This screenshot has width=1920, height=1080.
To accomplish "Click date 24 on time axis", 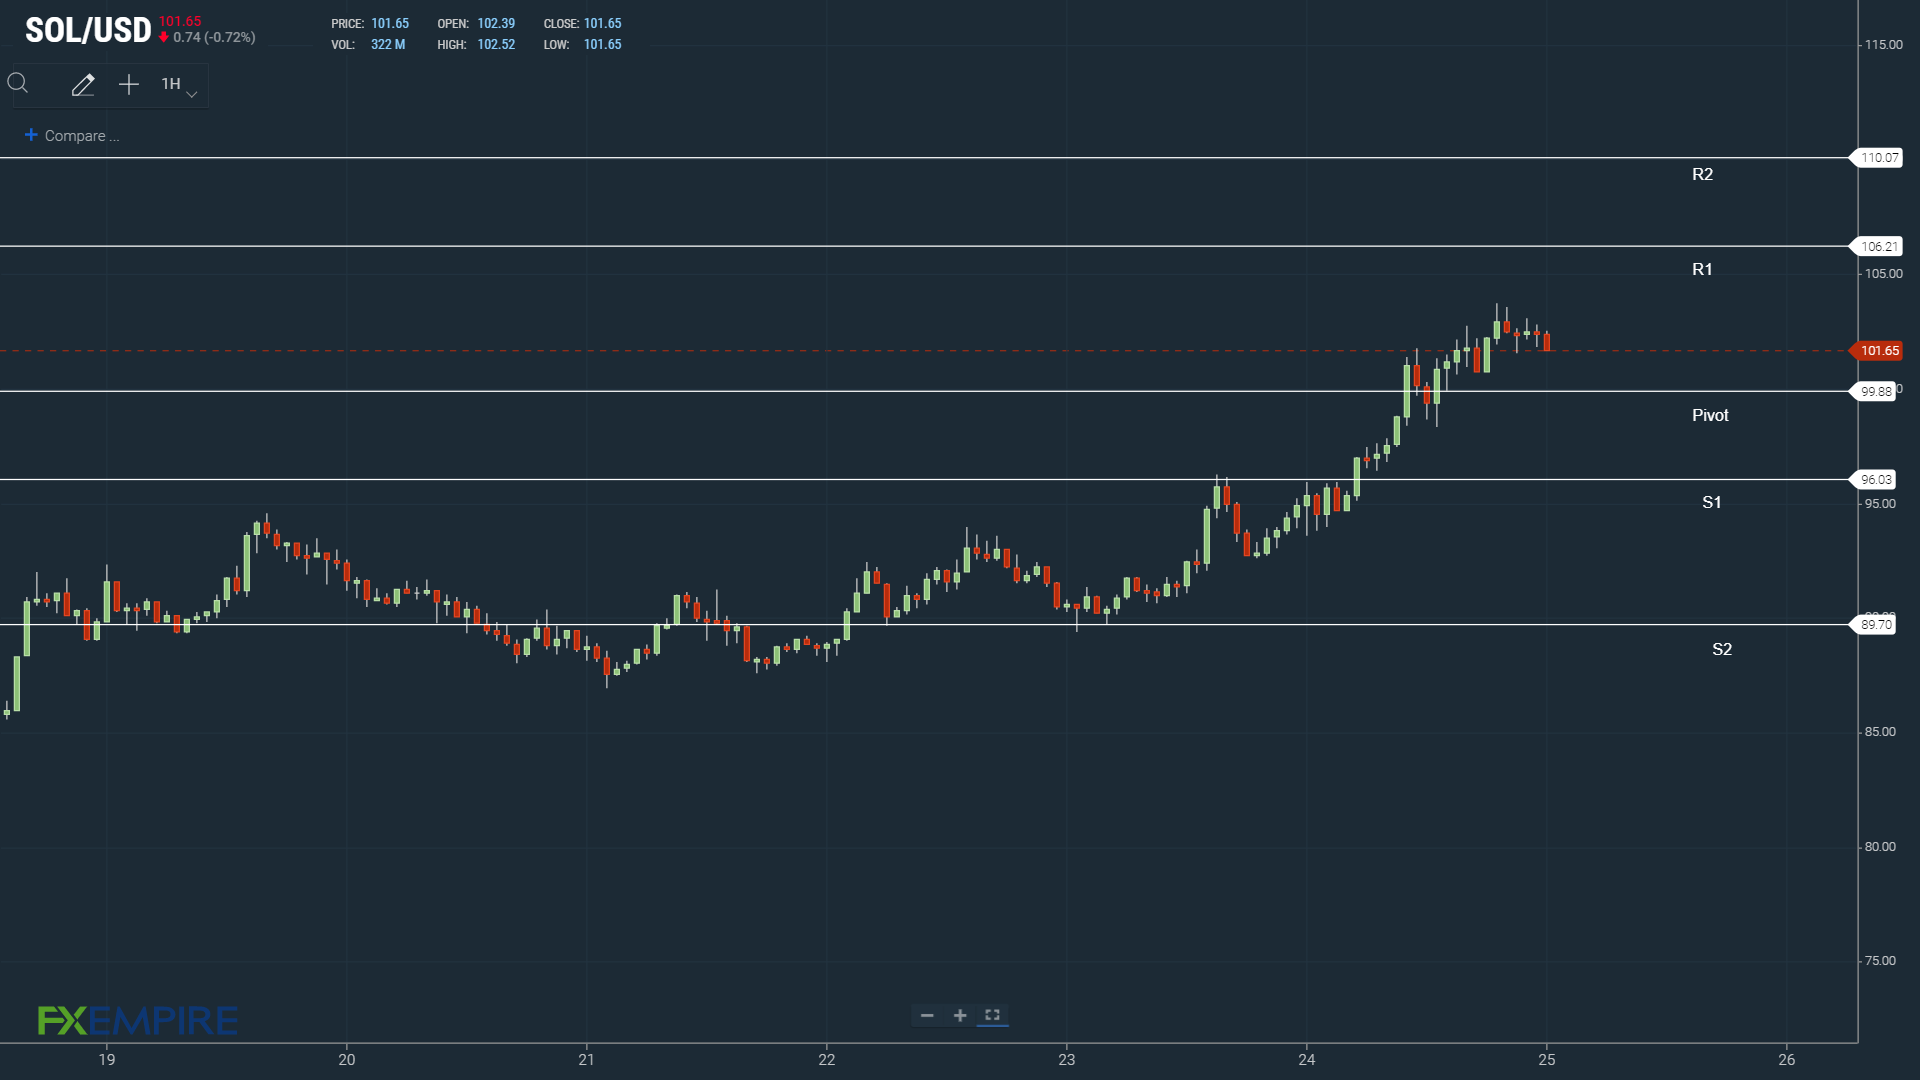I will tap(1307, 1060).
